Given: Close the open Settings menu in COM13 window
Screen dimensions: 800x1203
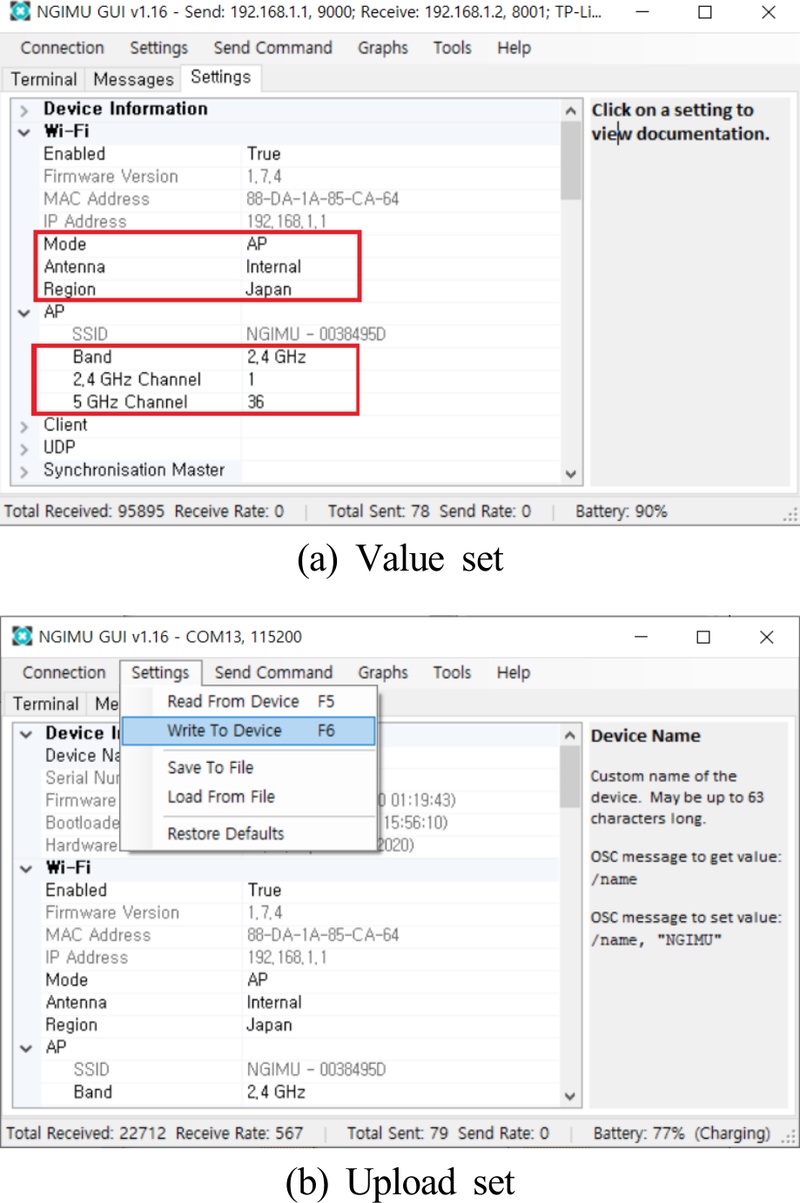Looking at the screenshot, I should click(160, 673).
